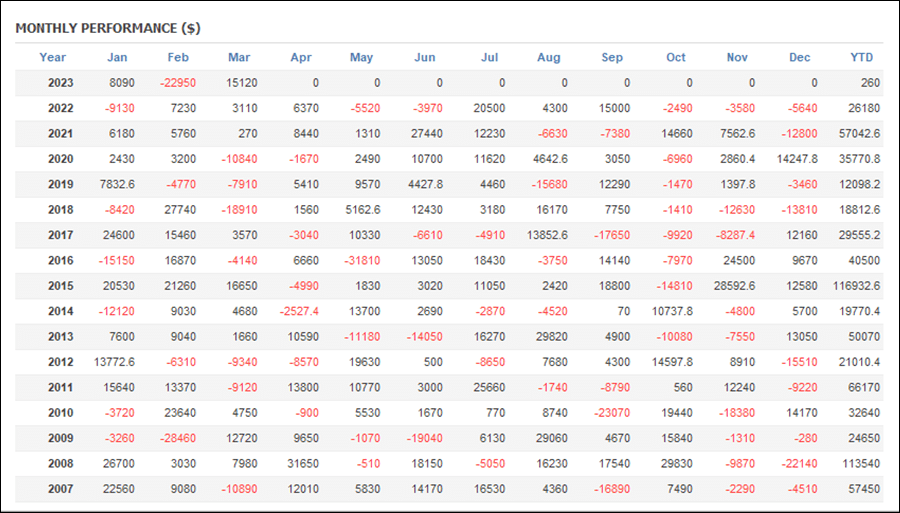Select the 2015 year row label

[60, 286]
